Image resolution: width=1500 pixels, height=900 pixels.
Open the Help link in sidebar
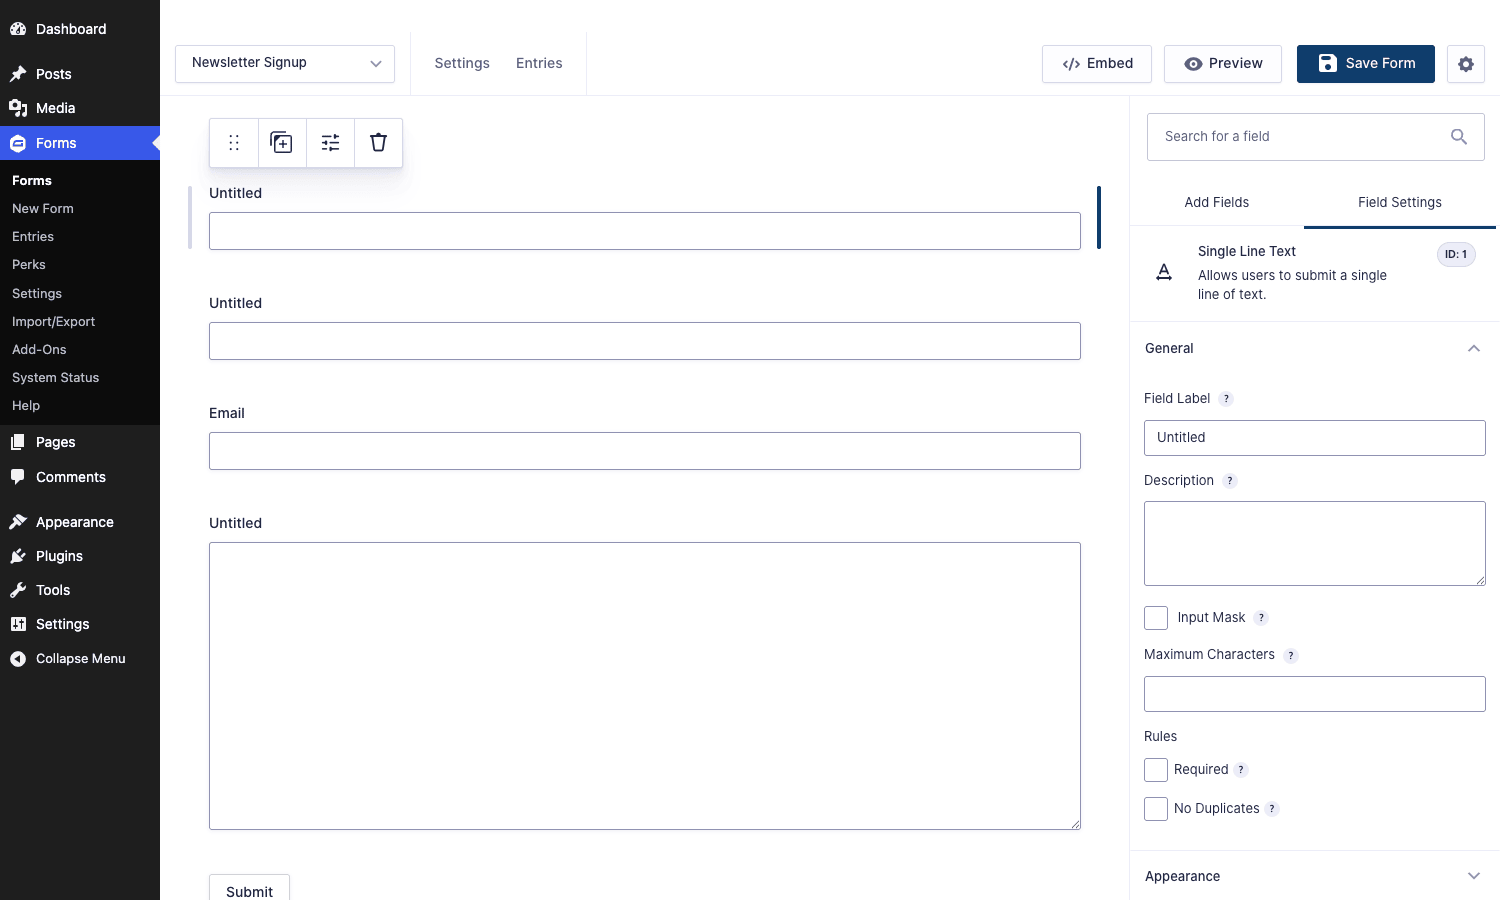click(x=26, y=406)
